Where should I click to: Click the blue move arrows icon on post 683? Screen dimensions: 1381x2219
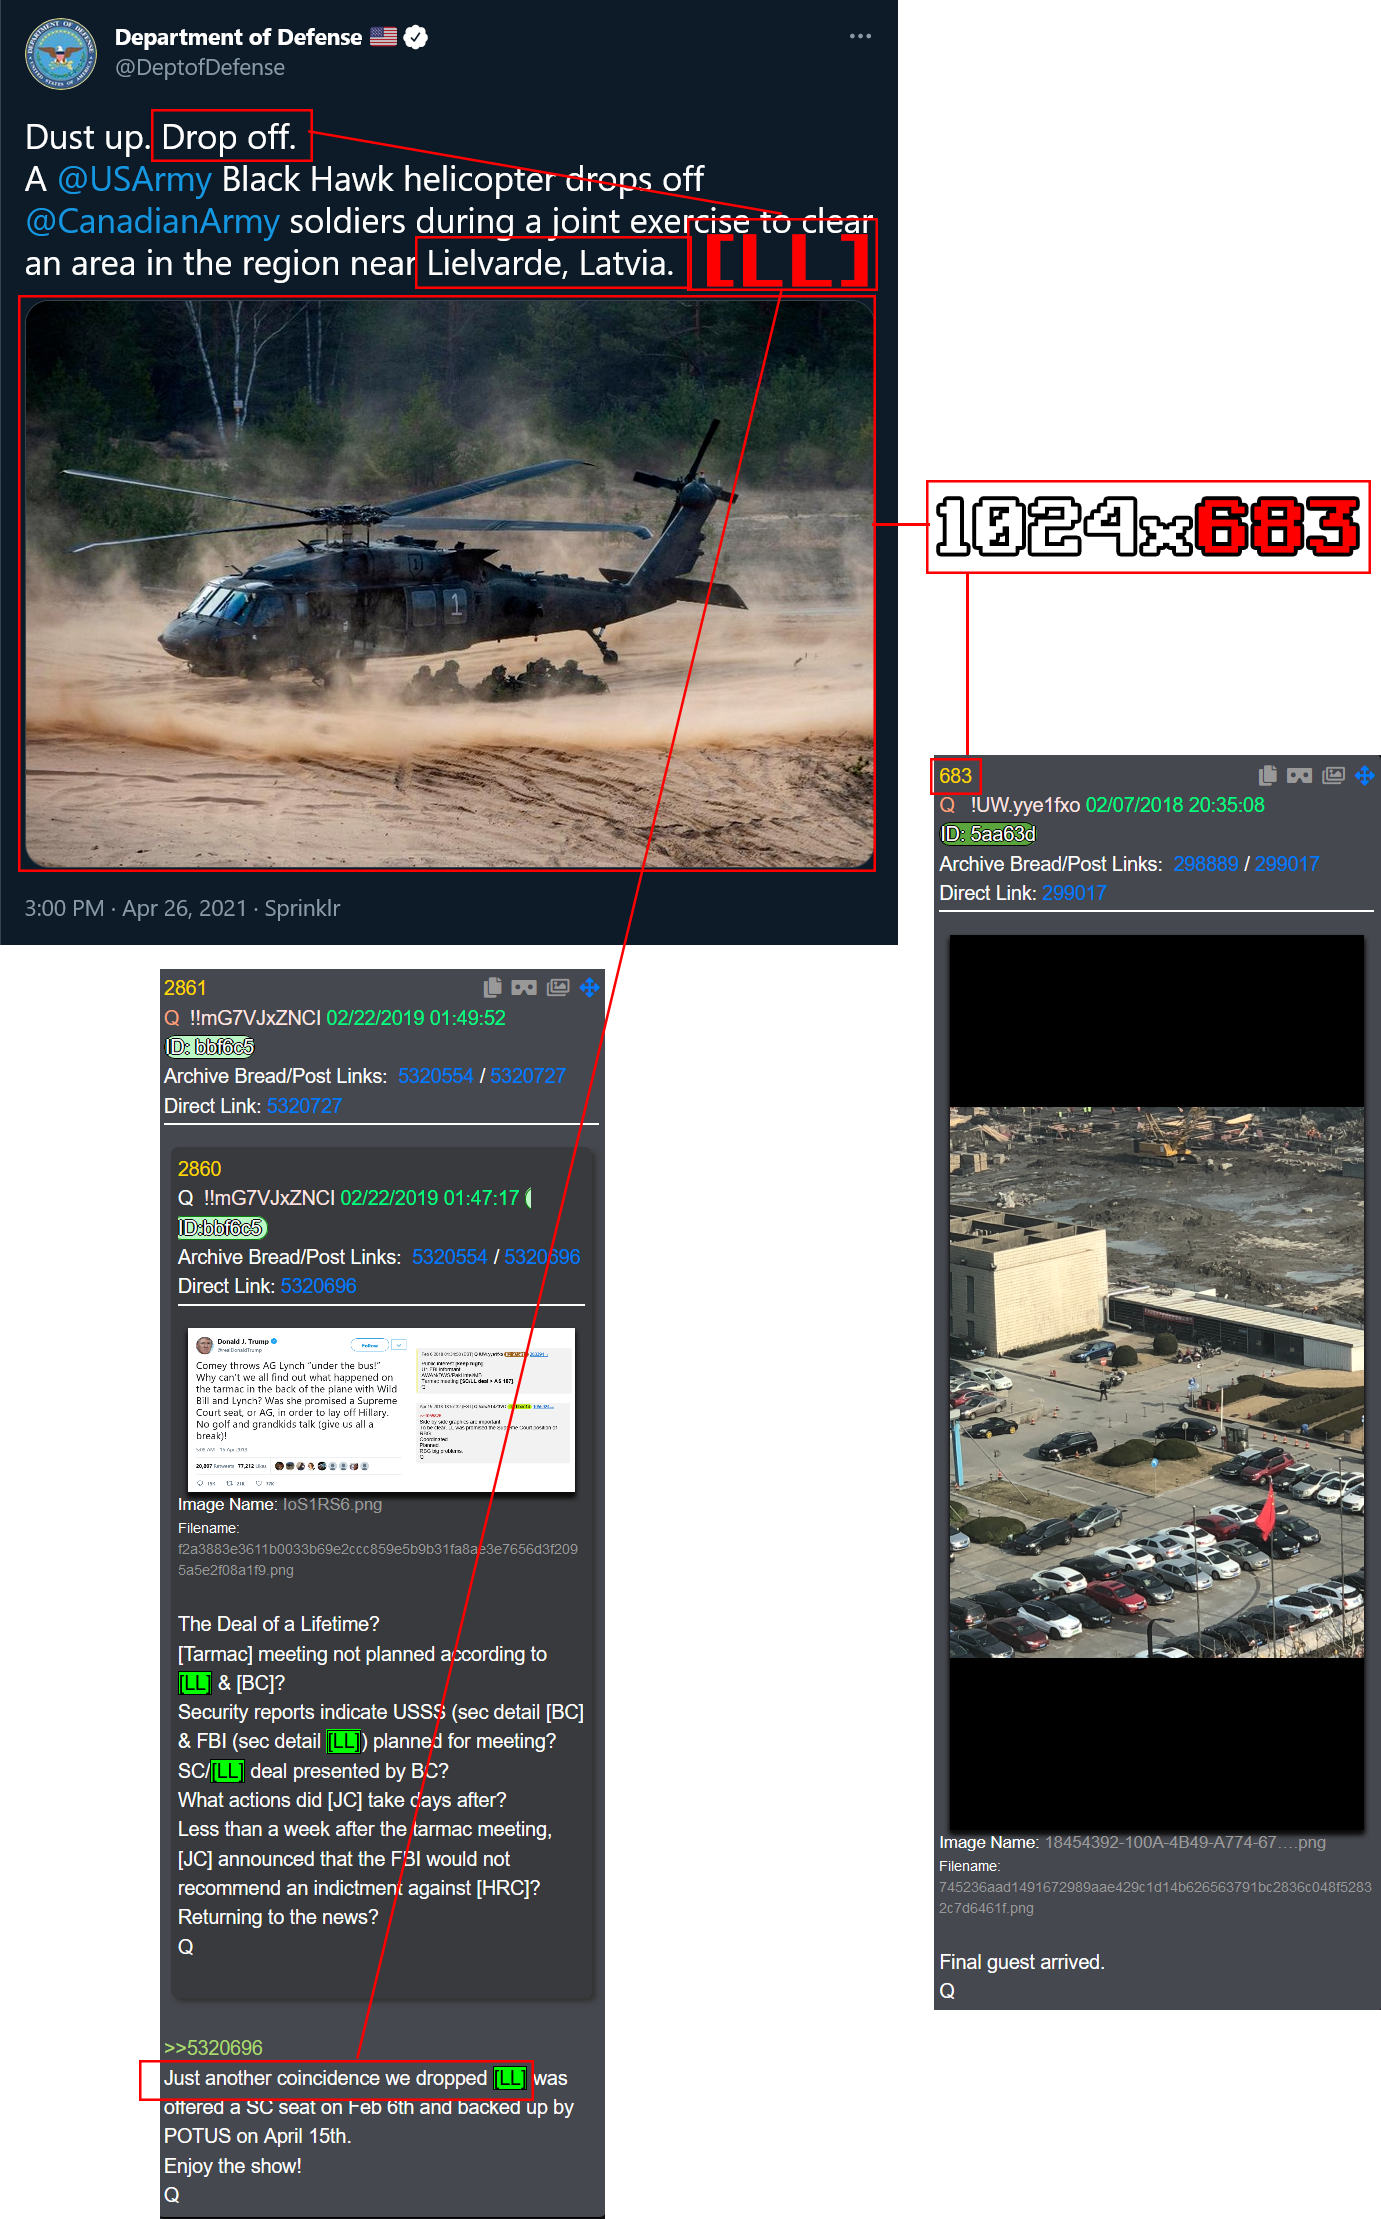(1365, 775)
